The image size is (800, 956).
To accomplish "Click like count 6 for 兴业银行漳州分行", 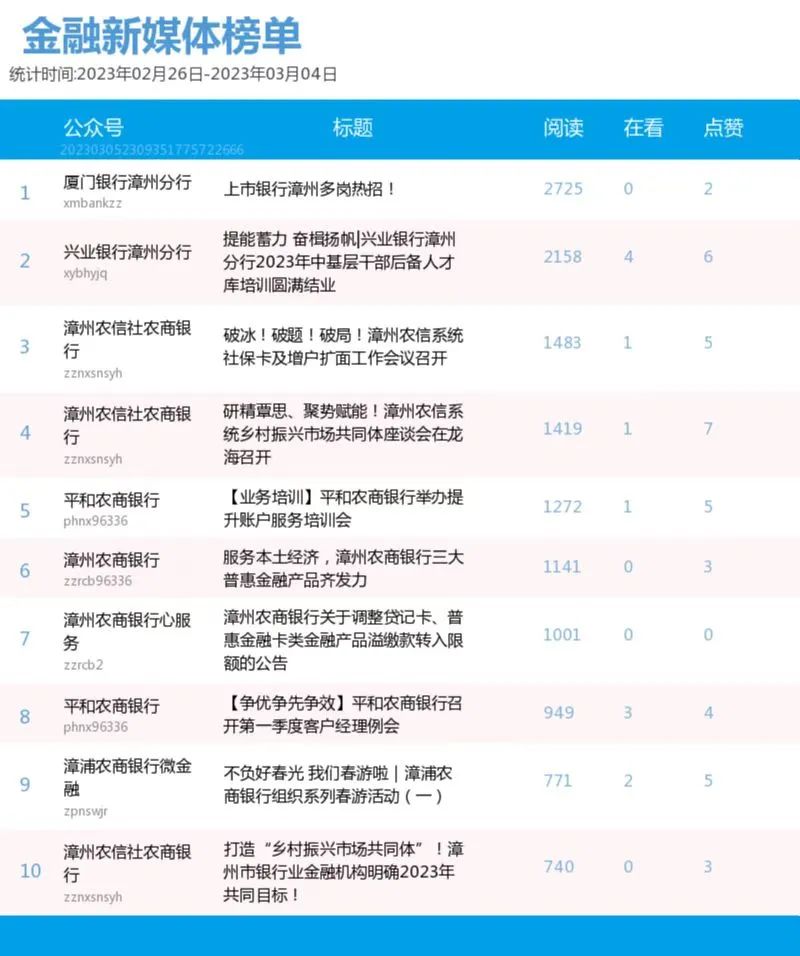I will tap(708, 257).
